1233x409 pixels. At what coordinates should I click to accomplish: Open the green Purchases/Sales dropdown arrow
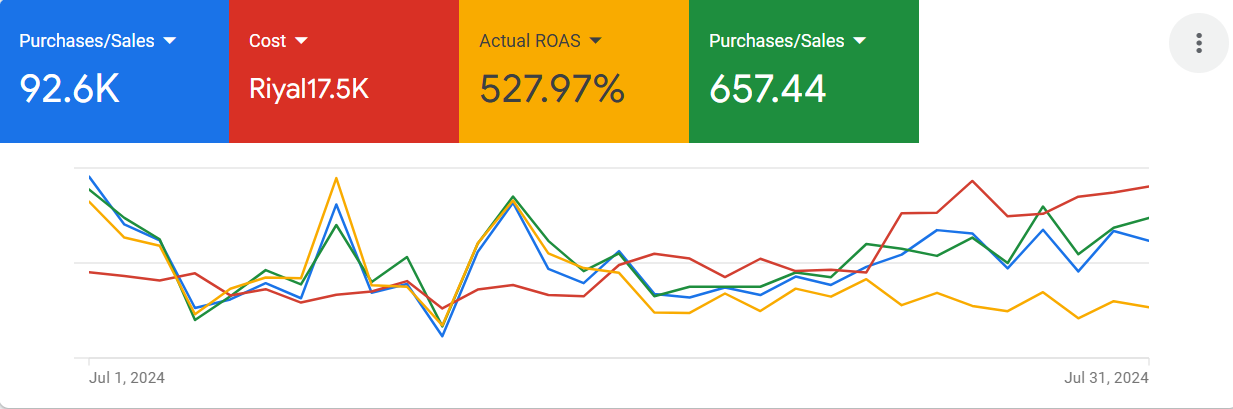[x=859, y=41]
